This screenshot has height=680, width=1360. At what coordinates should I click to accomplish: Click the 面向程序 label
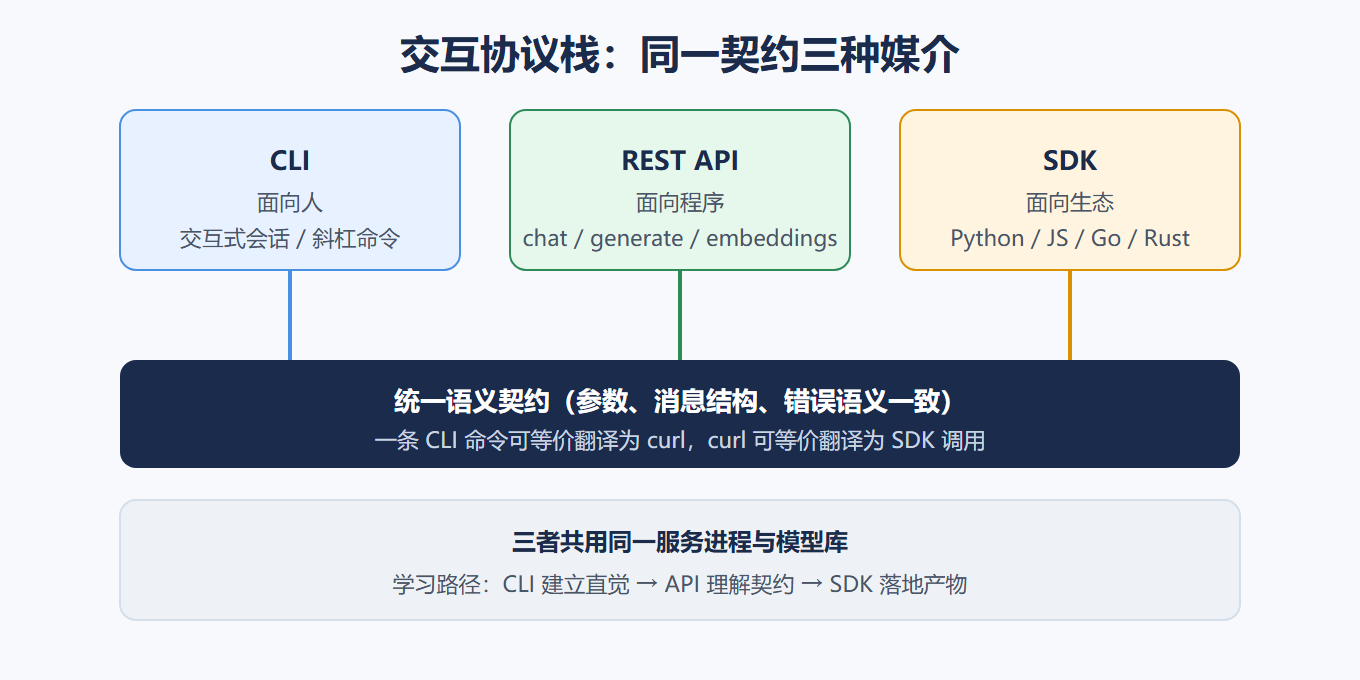[x=680, y=203]
